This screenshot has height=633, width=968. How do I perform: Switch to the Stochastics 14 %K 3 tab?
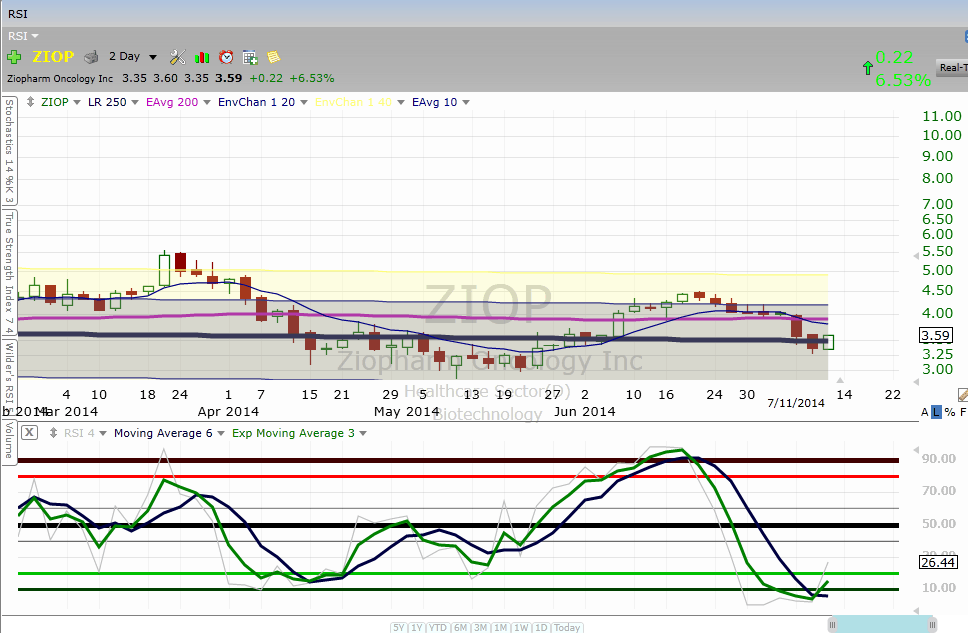pos(8,150)
